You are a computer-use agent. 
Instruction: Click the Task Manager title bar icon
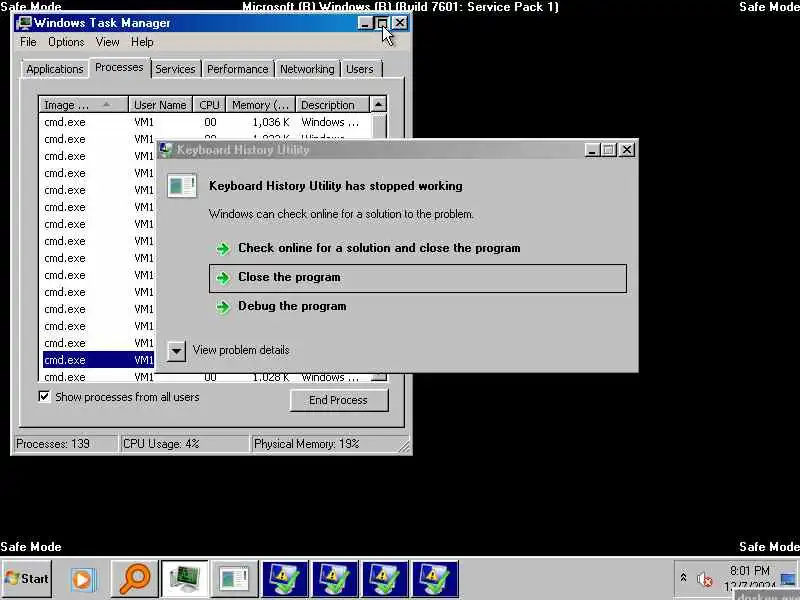[23, 23]
